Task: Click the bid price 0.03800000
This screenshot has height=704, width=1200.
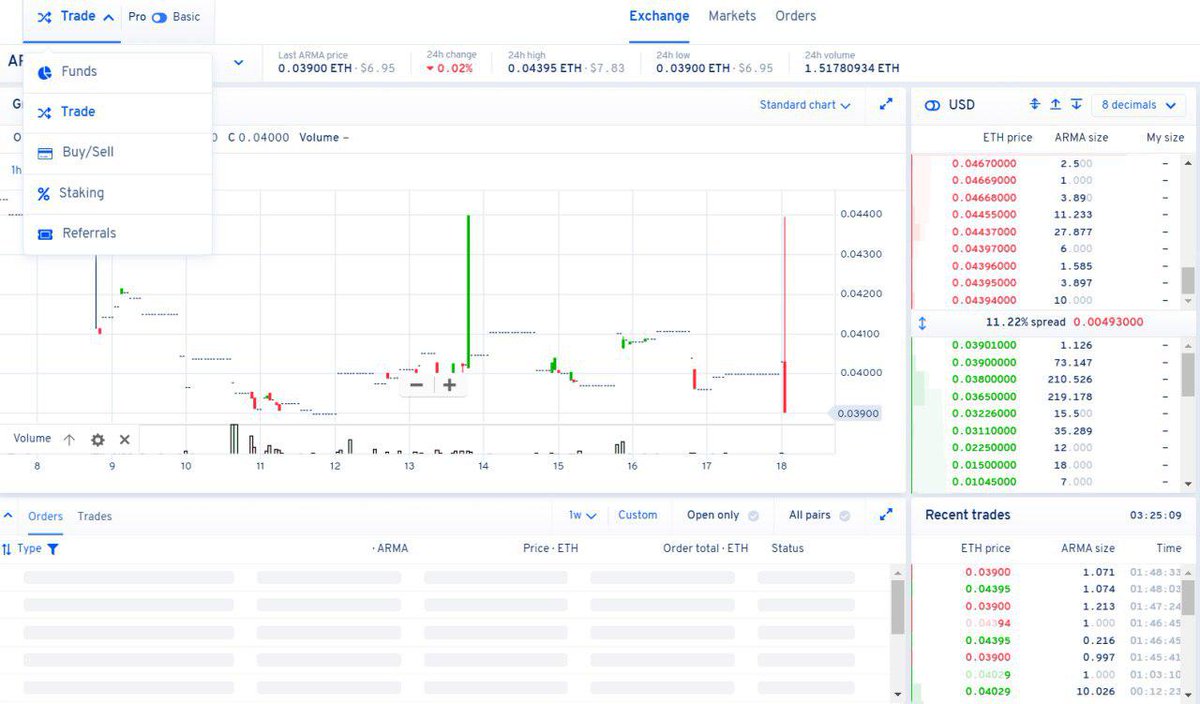Action: pyautogui.click(x=984, y=379)
